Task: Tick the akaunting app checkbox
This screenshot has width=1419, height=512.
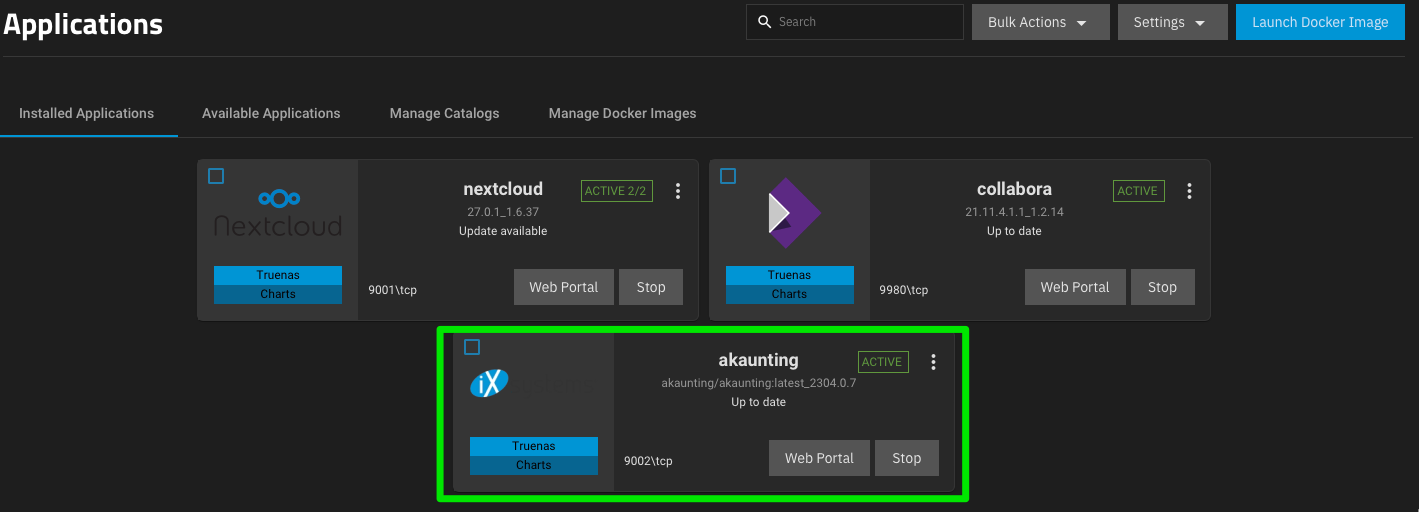Action: click(x=472, y=347)
